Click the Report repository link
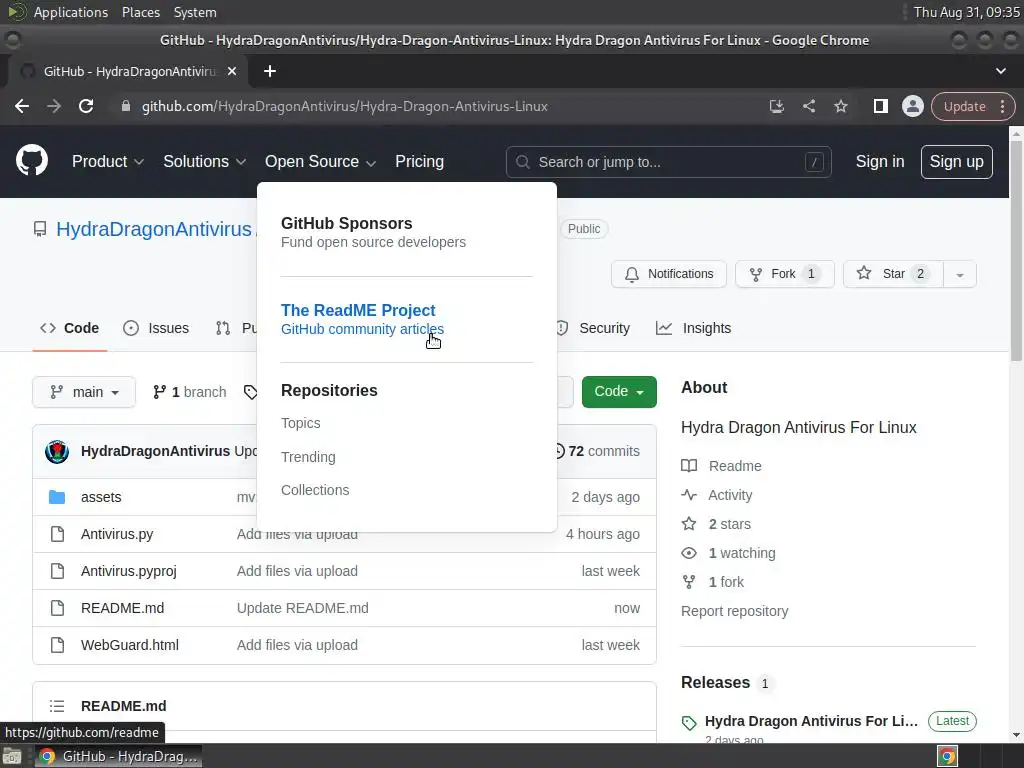The height and width of the screenshot is (768, 1024). tap(734, 611)
